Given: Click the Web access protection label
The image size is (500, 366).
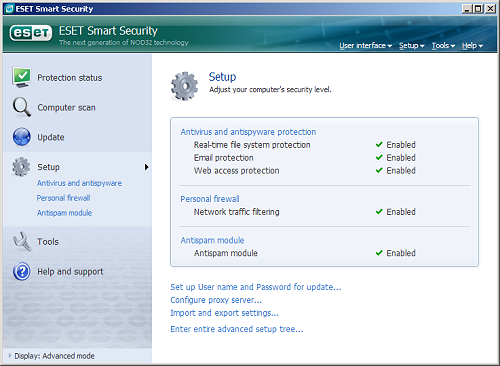Looking at the screenshot, I should point(237,171).
